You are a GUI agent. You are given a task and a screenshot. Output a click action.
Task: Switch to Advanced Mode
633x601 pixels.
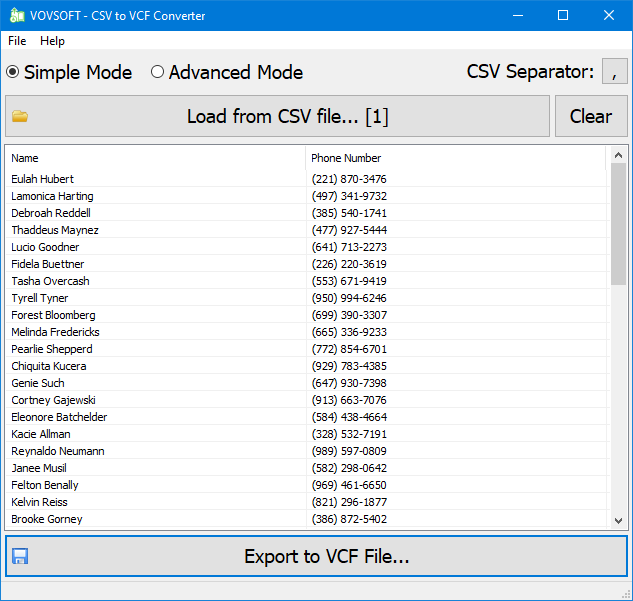coord(158,72)
